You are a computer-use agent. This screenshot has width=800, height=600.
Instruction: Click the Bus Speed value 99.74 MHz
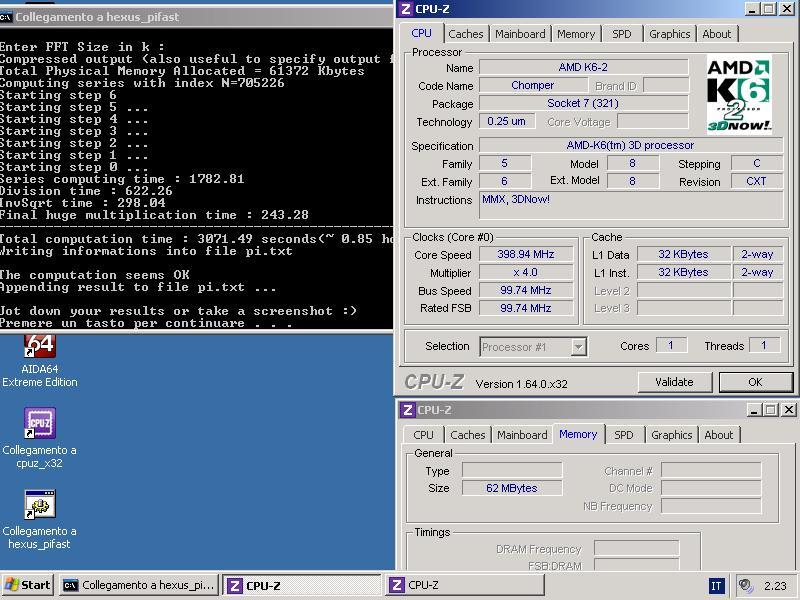click(x=526, y=290)
